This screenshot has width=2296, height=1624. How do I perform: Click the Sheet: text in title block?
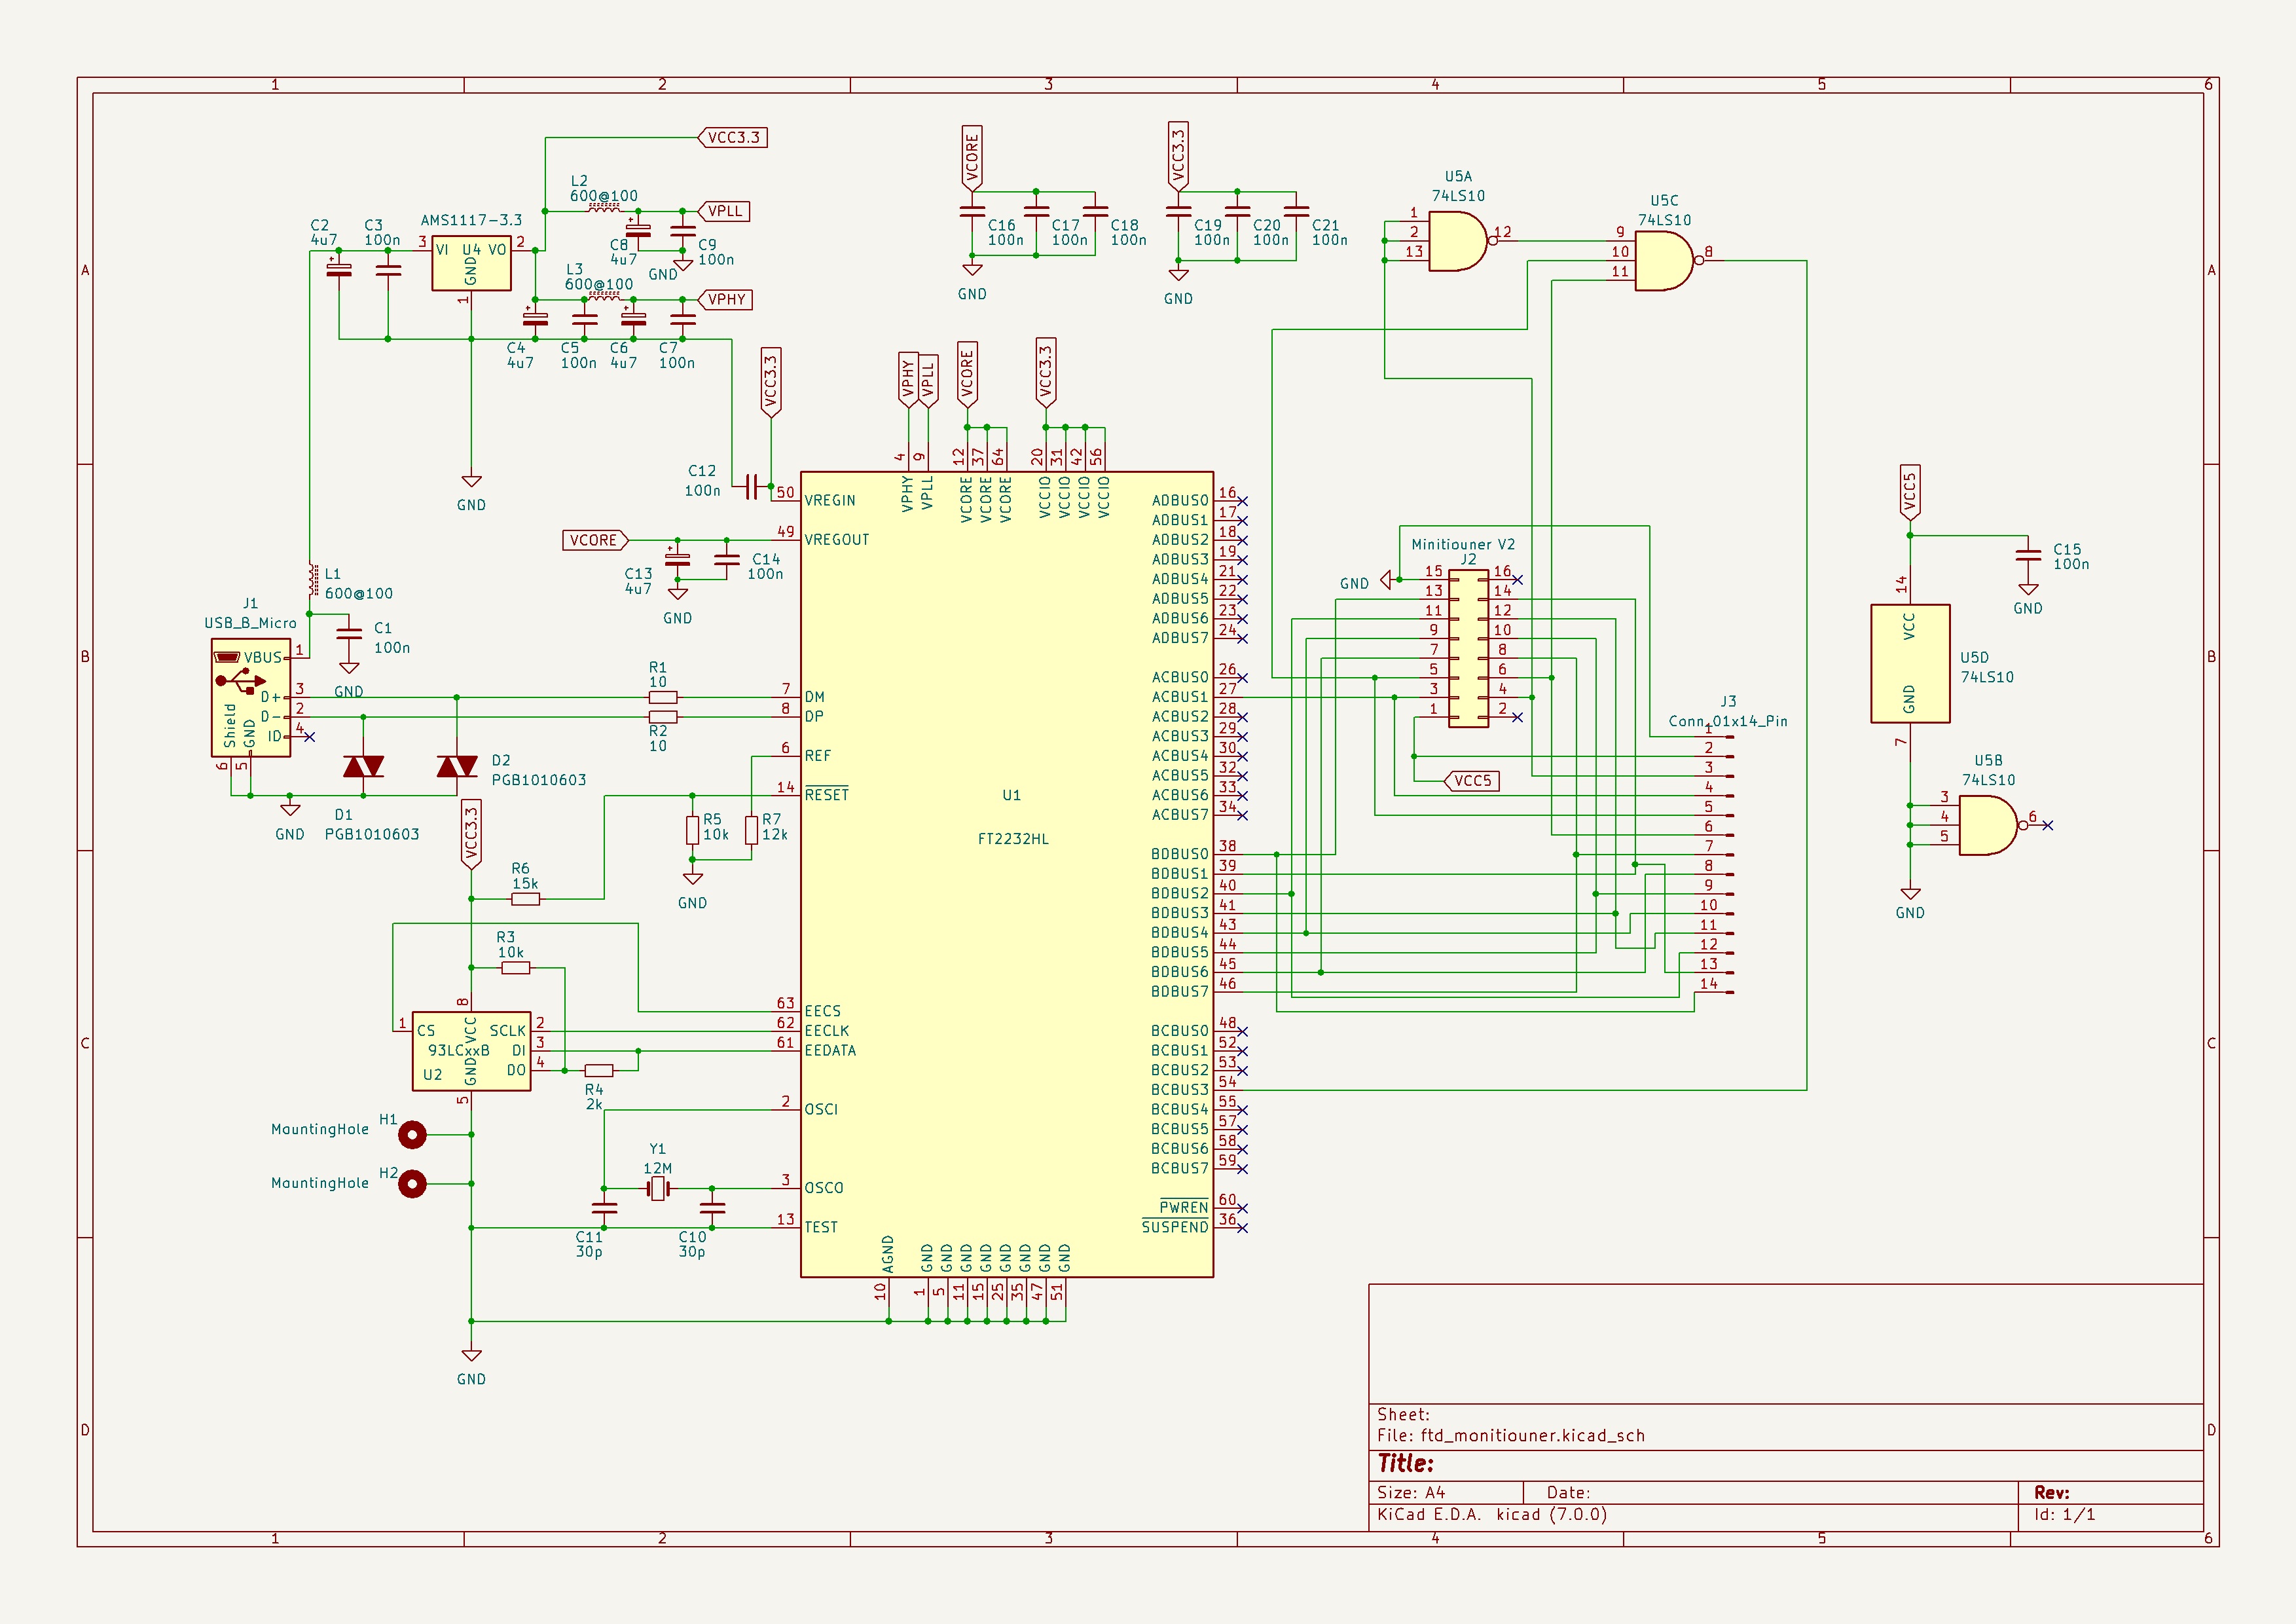1403,1414
